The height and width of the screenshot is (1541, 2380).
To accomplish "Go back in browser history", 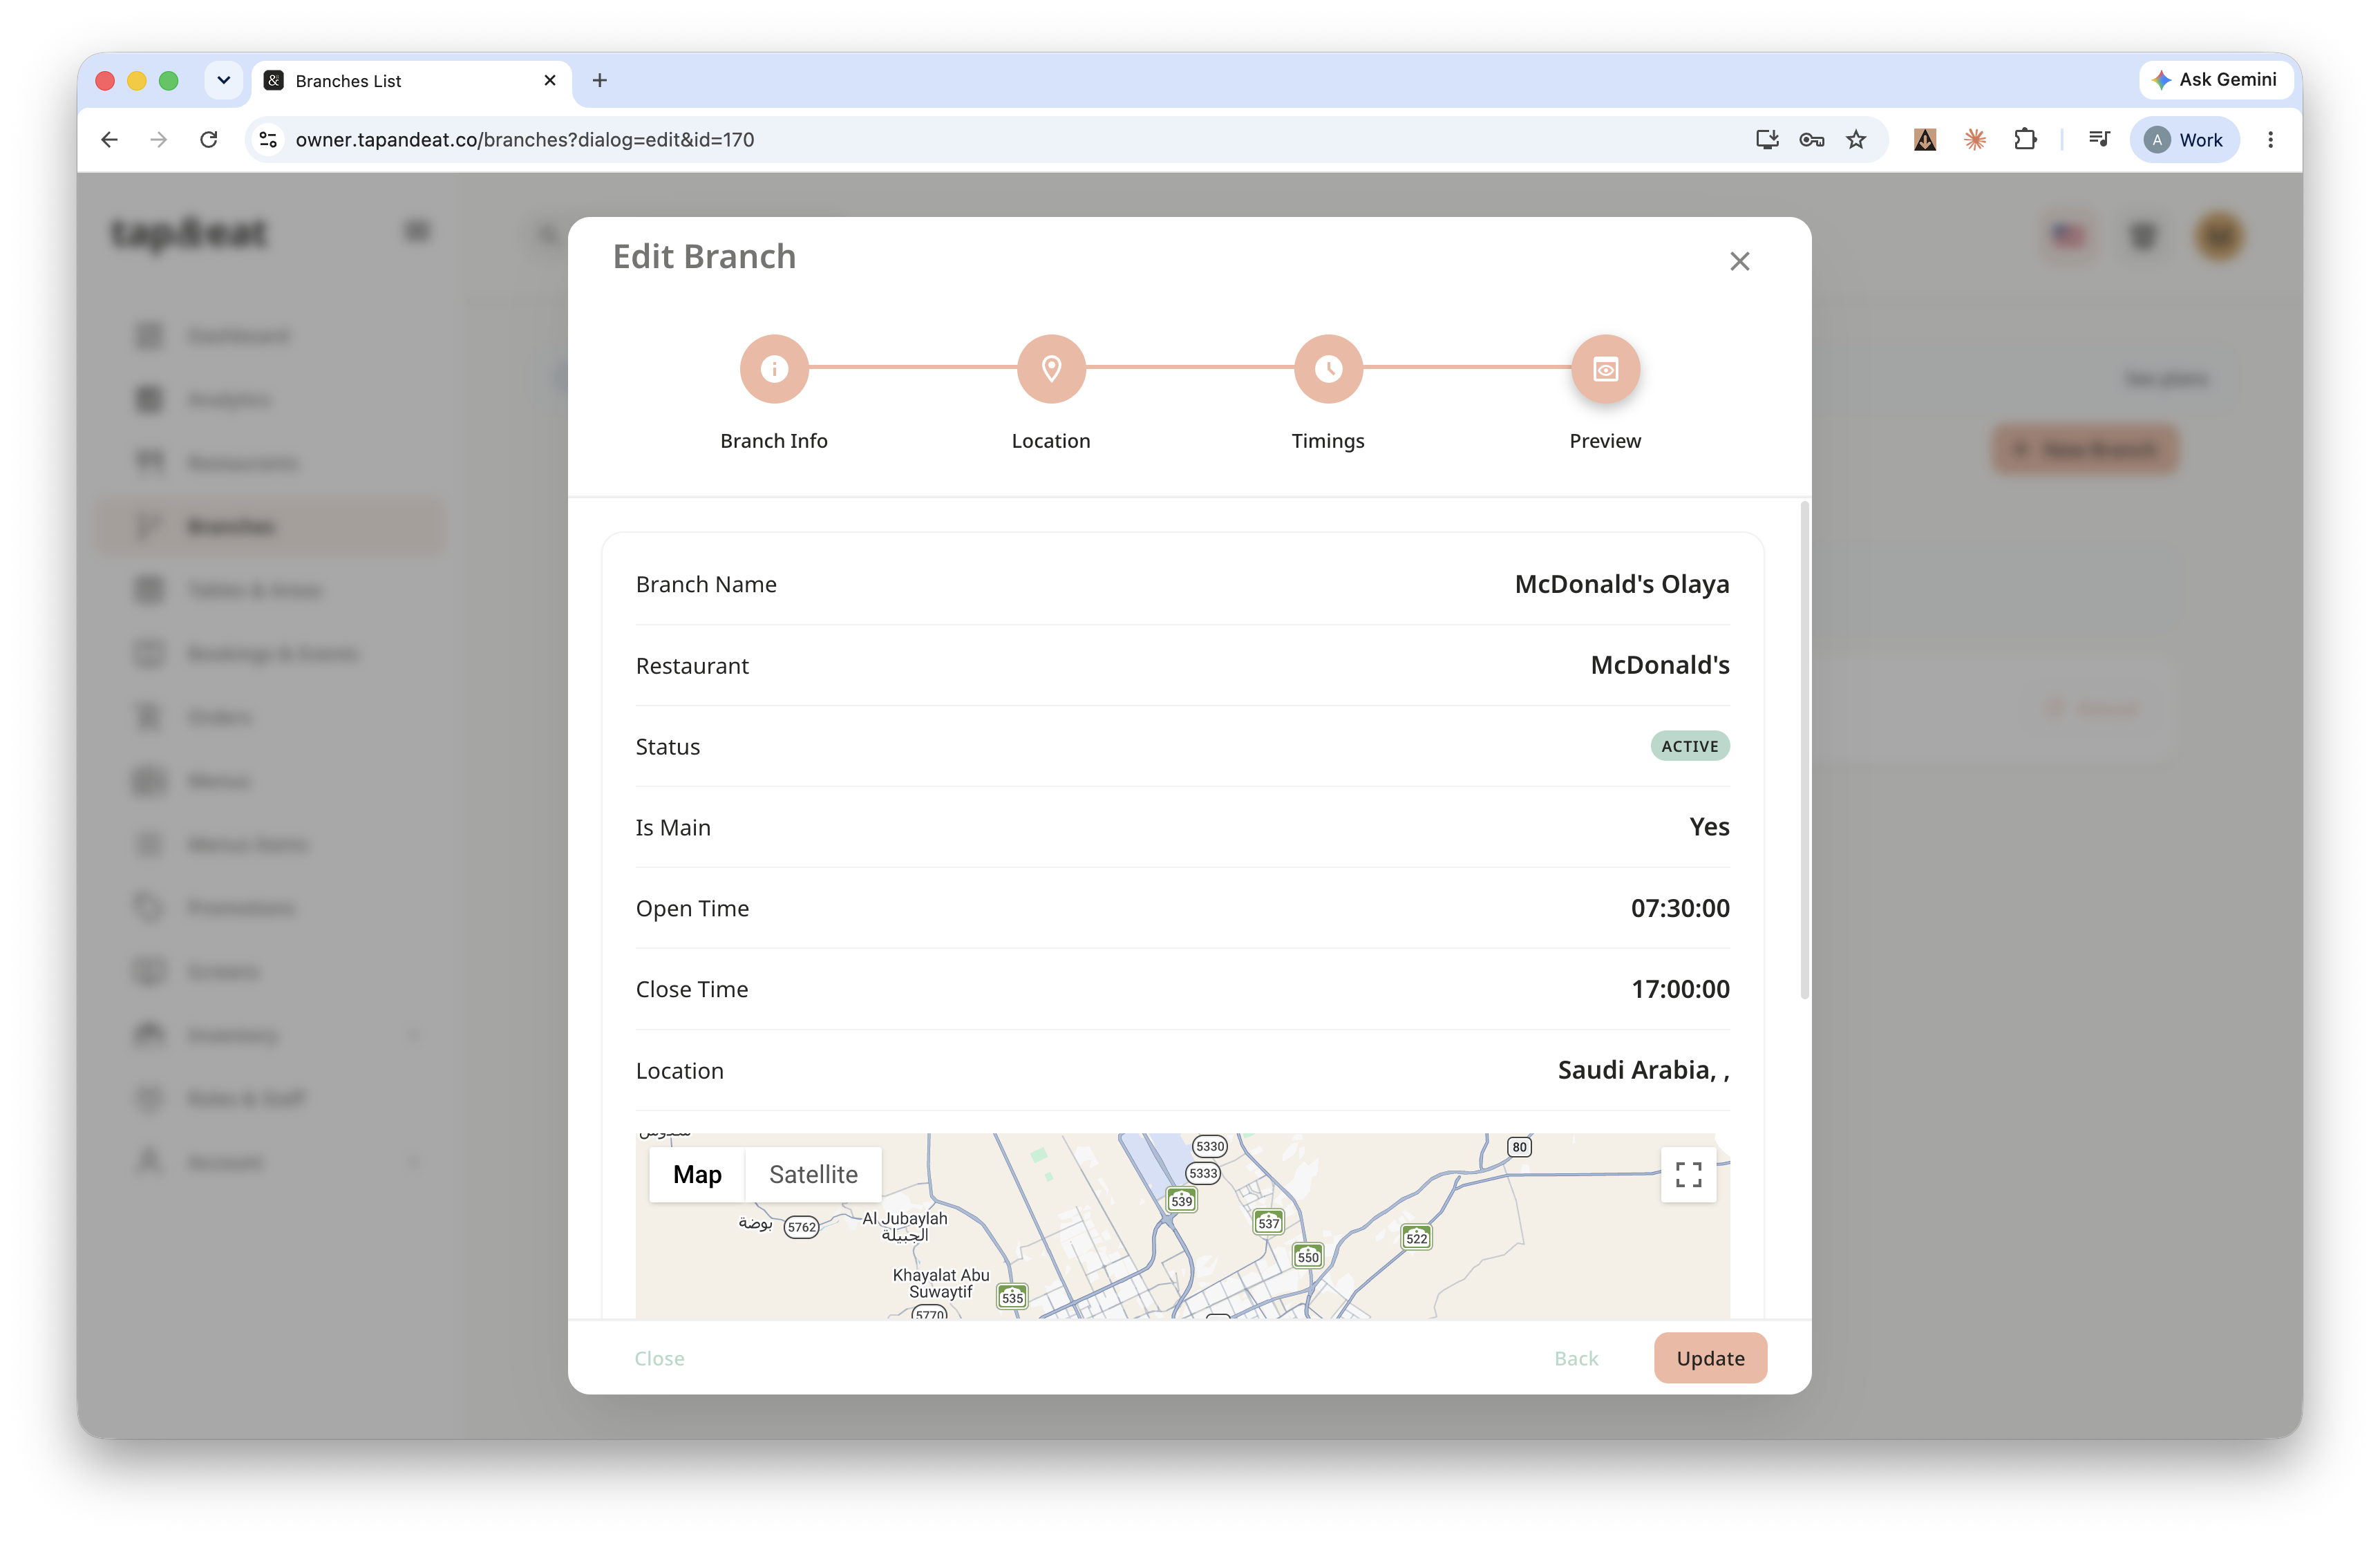I will [x=109, y=140].
